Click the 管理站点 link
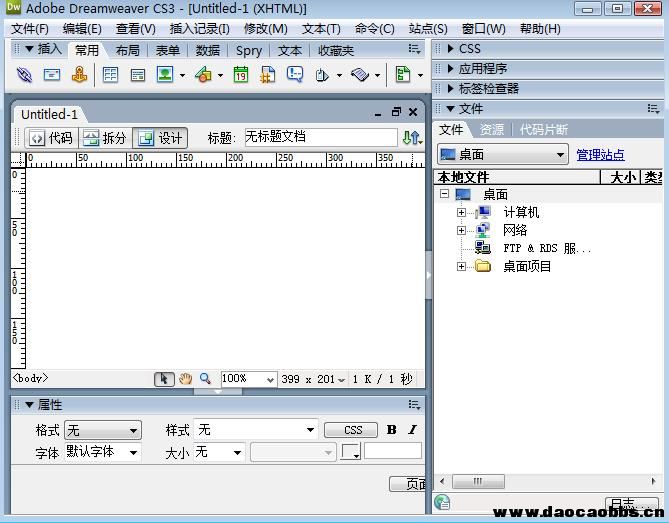Viewport: 669px width, 523px height. coord(600,155)
